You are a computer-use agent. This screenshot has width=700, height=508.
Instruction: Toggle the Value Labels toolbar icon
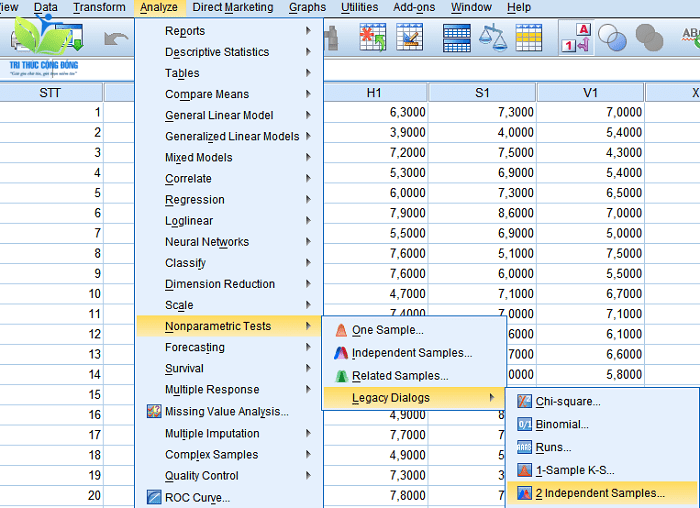tap(576, 37)
